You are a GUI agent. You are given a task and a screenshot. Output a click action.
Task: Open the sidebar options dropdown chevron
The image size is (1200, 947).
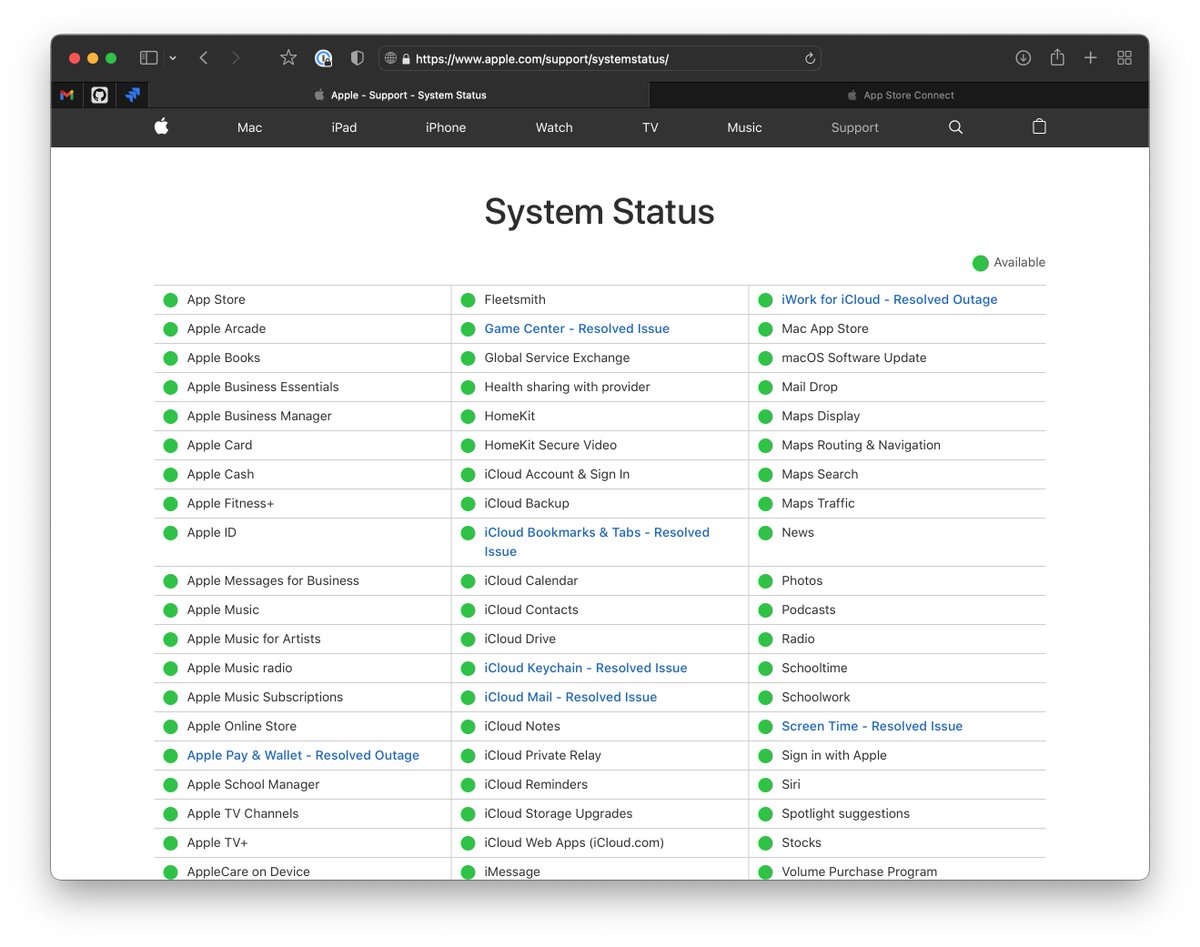173,58
